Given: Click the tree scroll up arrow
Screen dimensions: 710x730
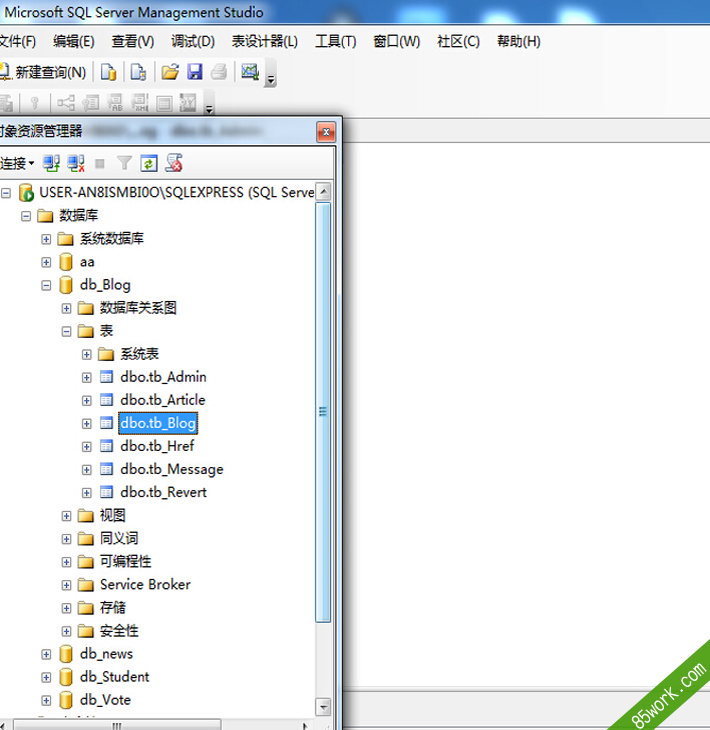Looking at the screenshot, I should 324,191.
